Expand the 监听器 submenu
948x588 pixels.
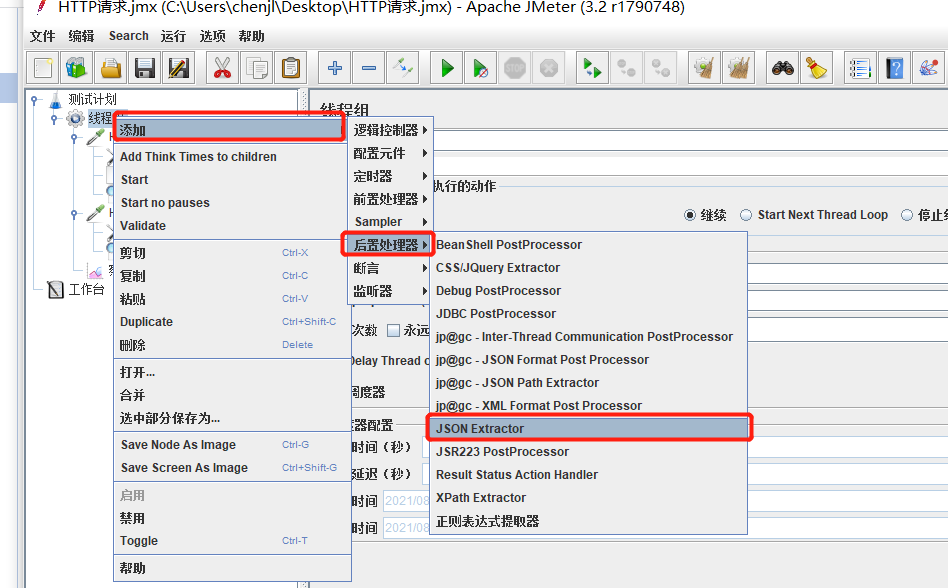click(x=390, y=291)
